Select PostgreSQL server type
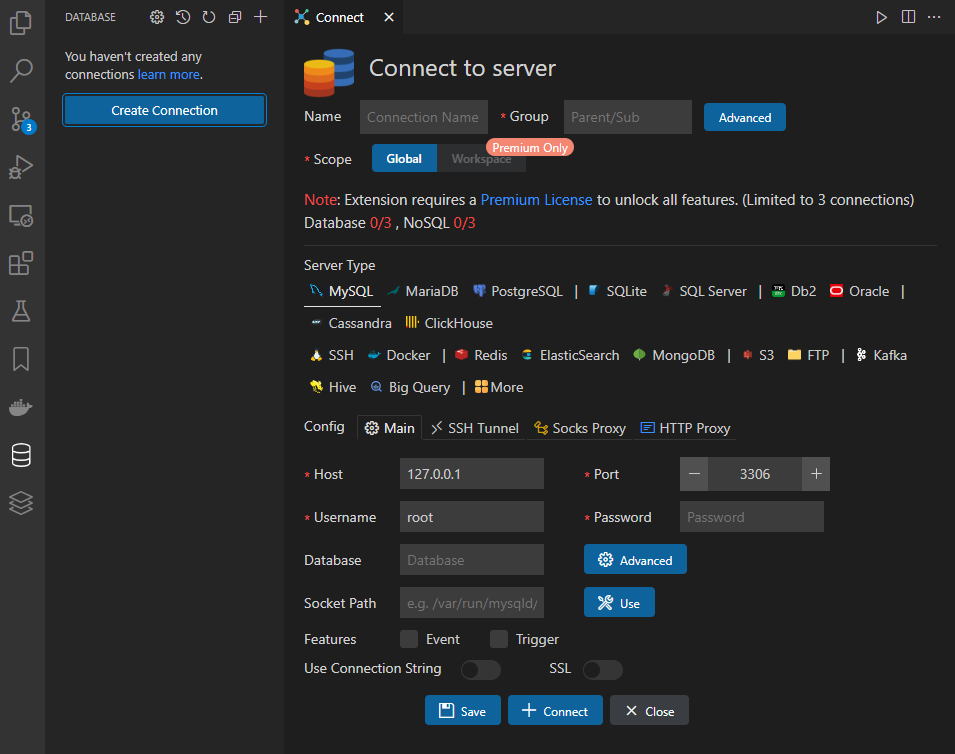Screen dimensions: 955x754 518,291
